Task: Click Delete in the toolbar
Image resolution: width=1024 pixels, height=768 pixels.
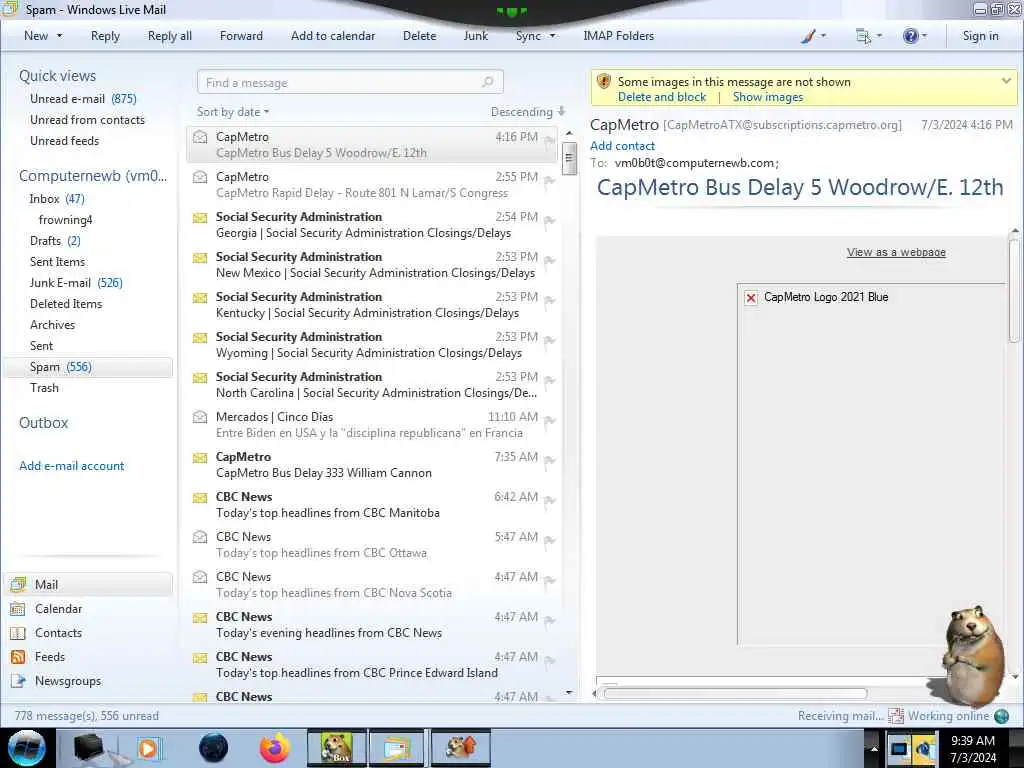Action: (419, 36)
